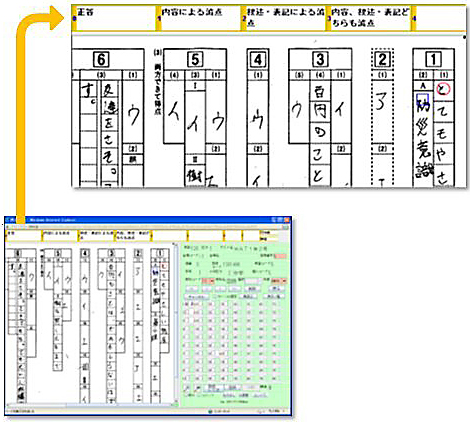The height and width of the screenshot is (422, 470).
Task: Click the red circle mark on answer 1
Action: (443, 89)
